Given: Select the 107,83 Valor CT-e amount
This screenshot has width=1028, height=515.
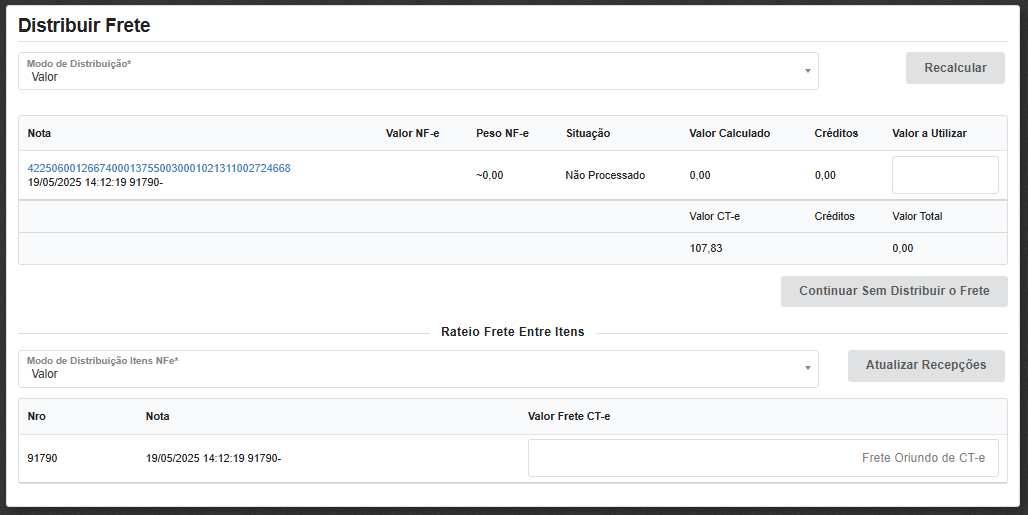Looking at the screenshot, I should [705, 248].
